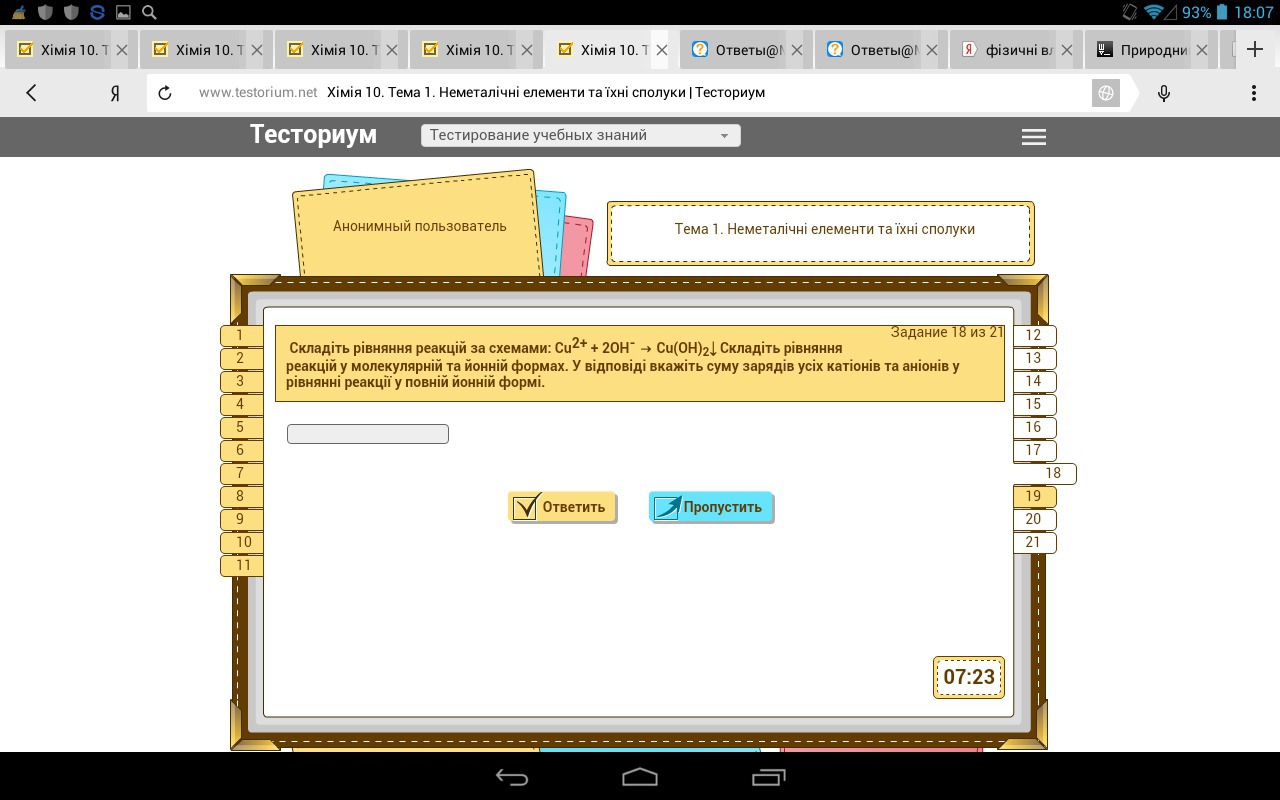Go back with the browser back arrow
Viewport: 1280px width, 800px height.
(31, 93)
